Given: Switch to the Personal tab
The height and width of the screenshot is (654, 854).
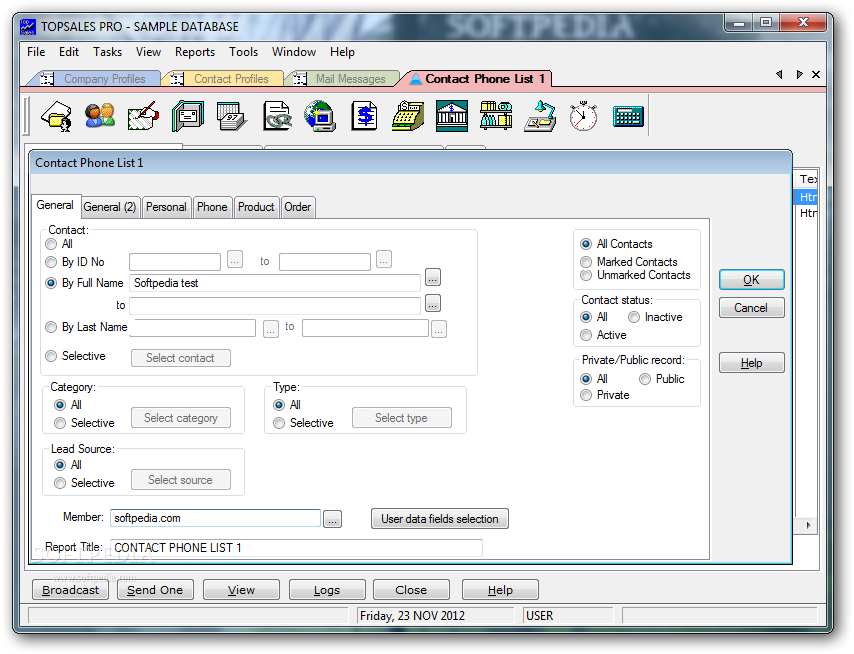Looking at the screenshot, I should pos(166,207).
